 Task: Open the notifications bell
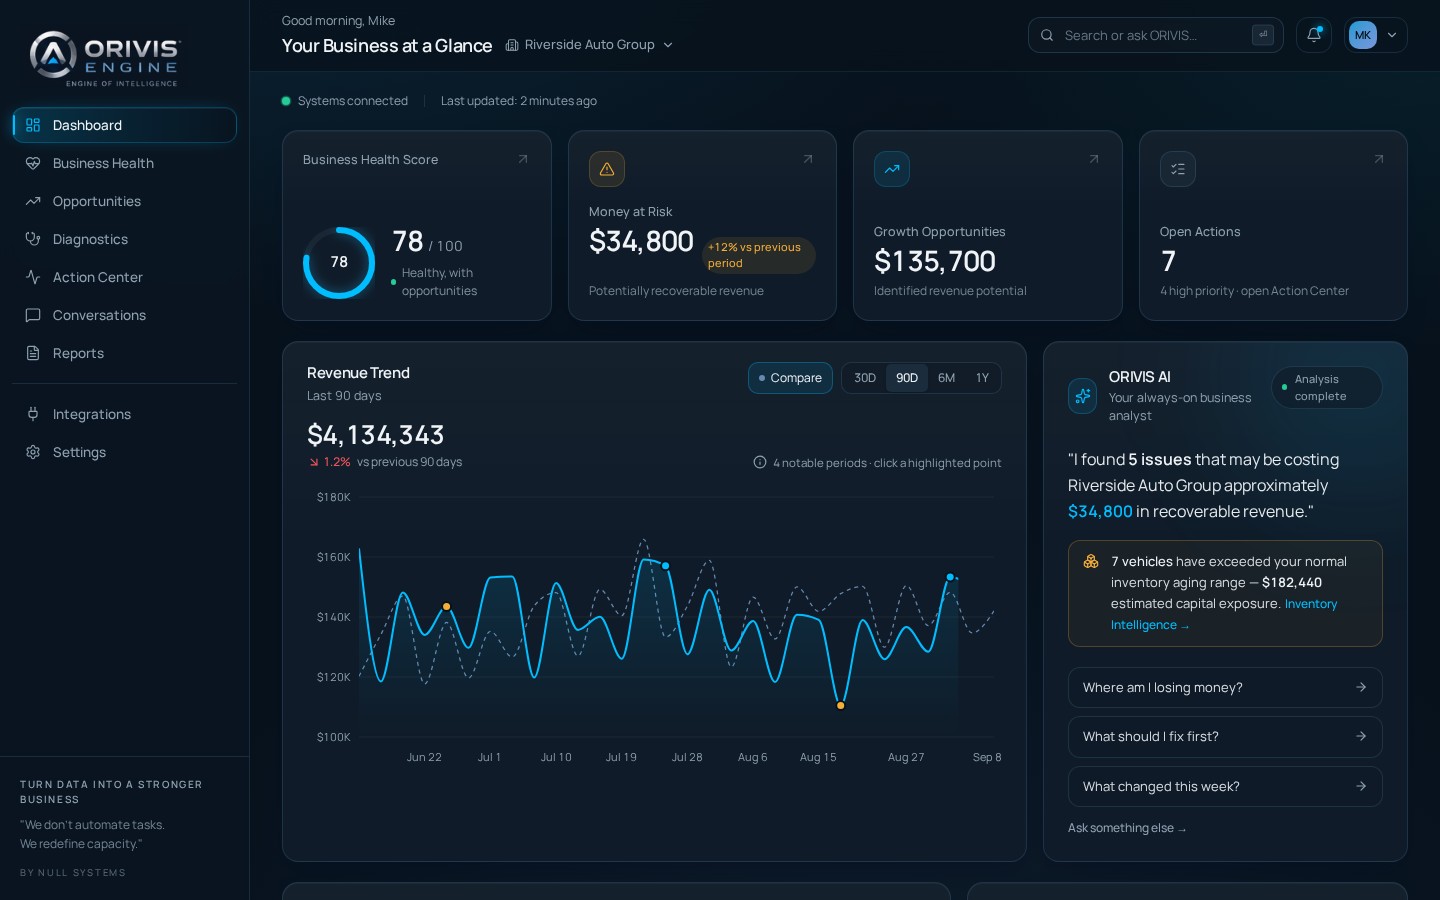click(x=1314, y=35)
